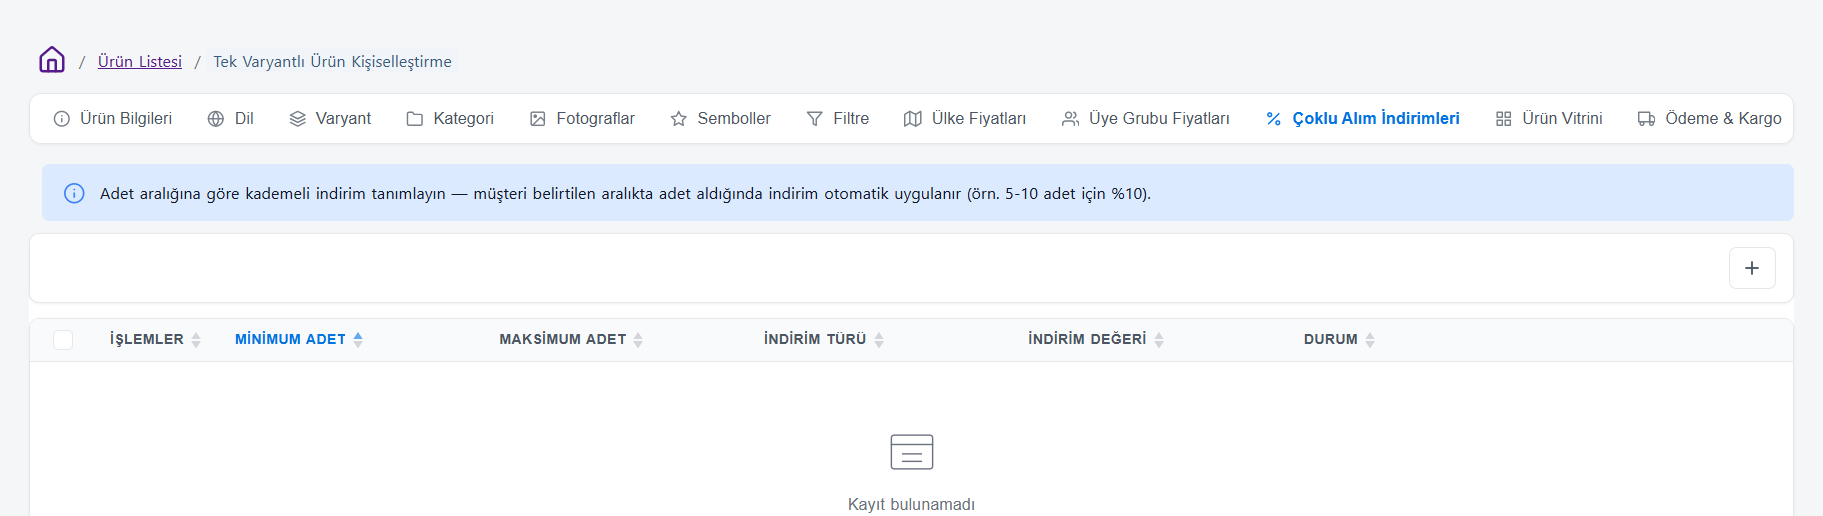Switch to the Ödeme & Kargo tab

pos(1710,118)
